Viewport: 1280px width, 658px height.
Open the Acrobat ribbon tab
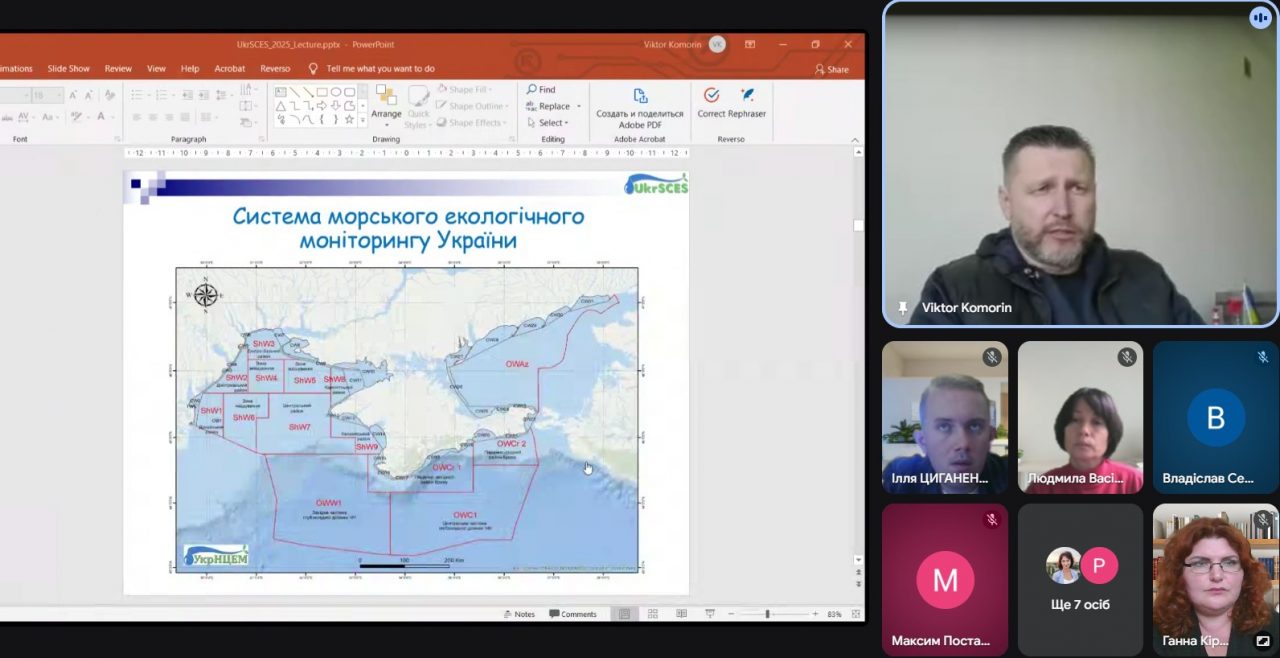pyautogui.click(x=229, y=69)
